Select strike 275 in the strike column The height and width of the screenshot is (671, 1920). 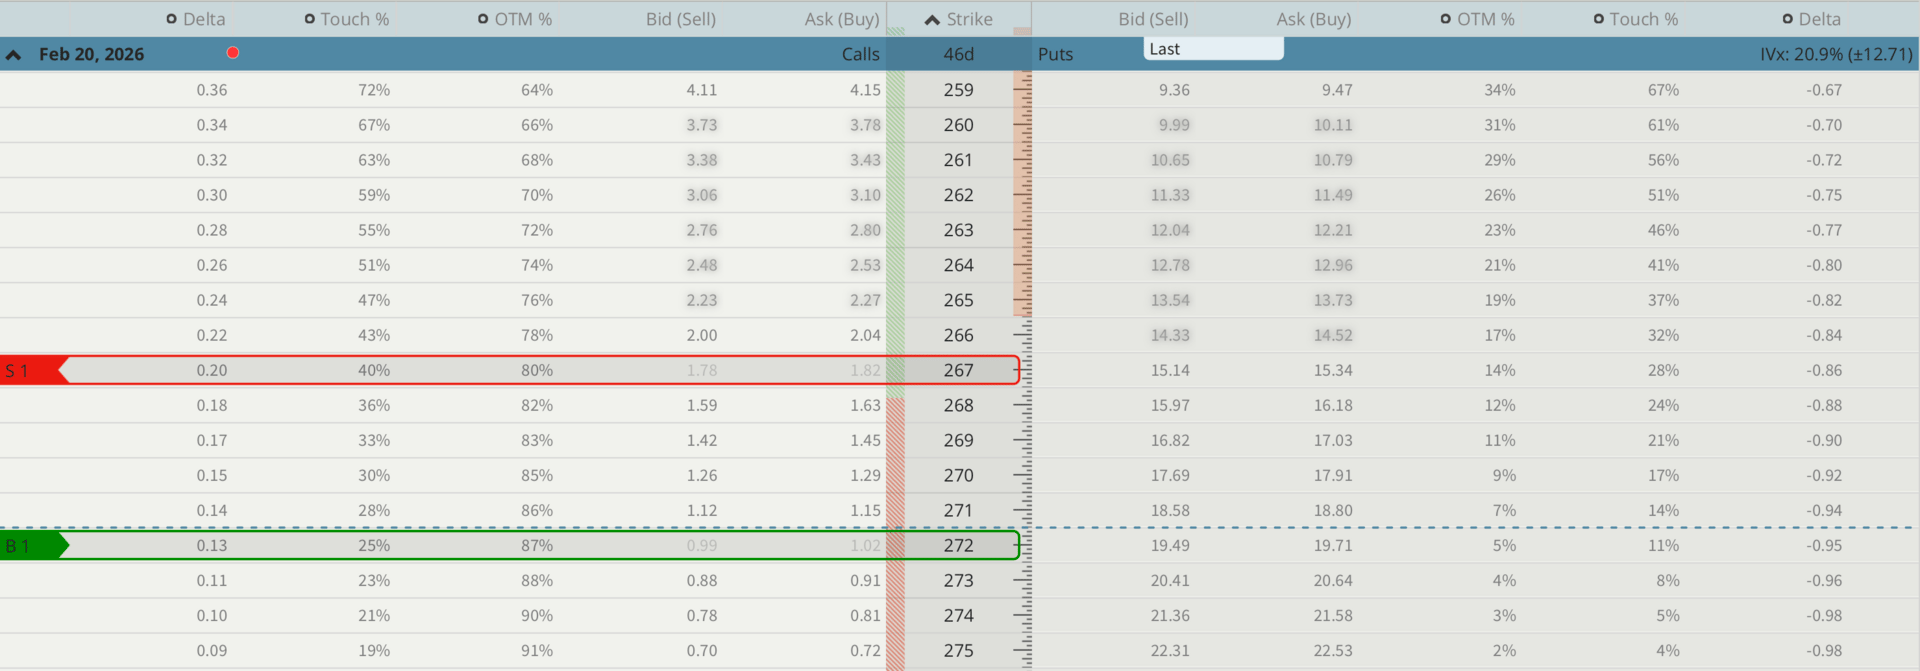click(x=958, y=650)
